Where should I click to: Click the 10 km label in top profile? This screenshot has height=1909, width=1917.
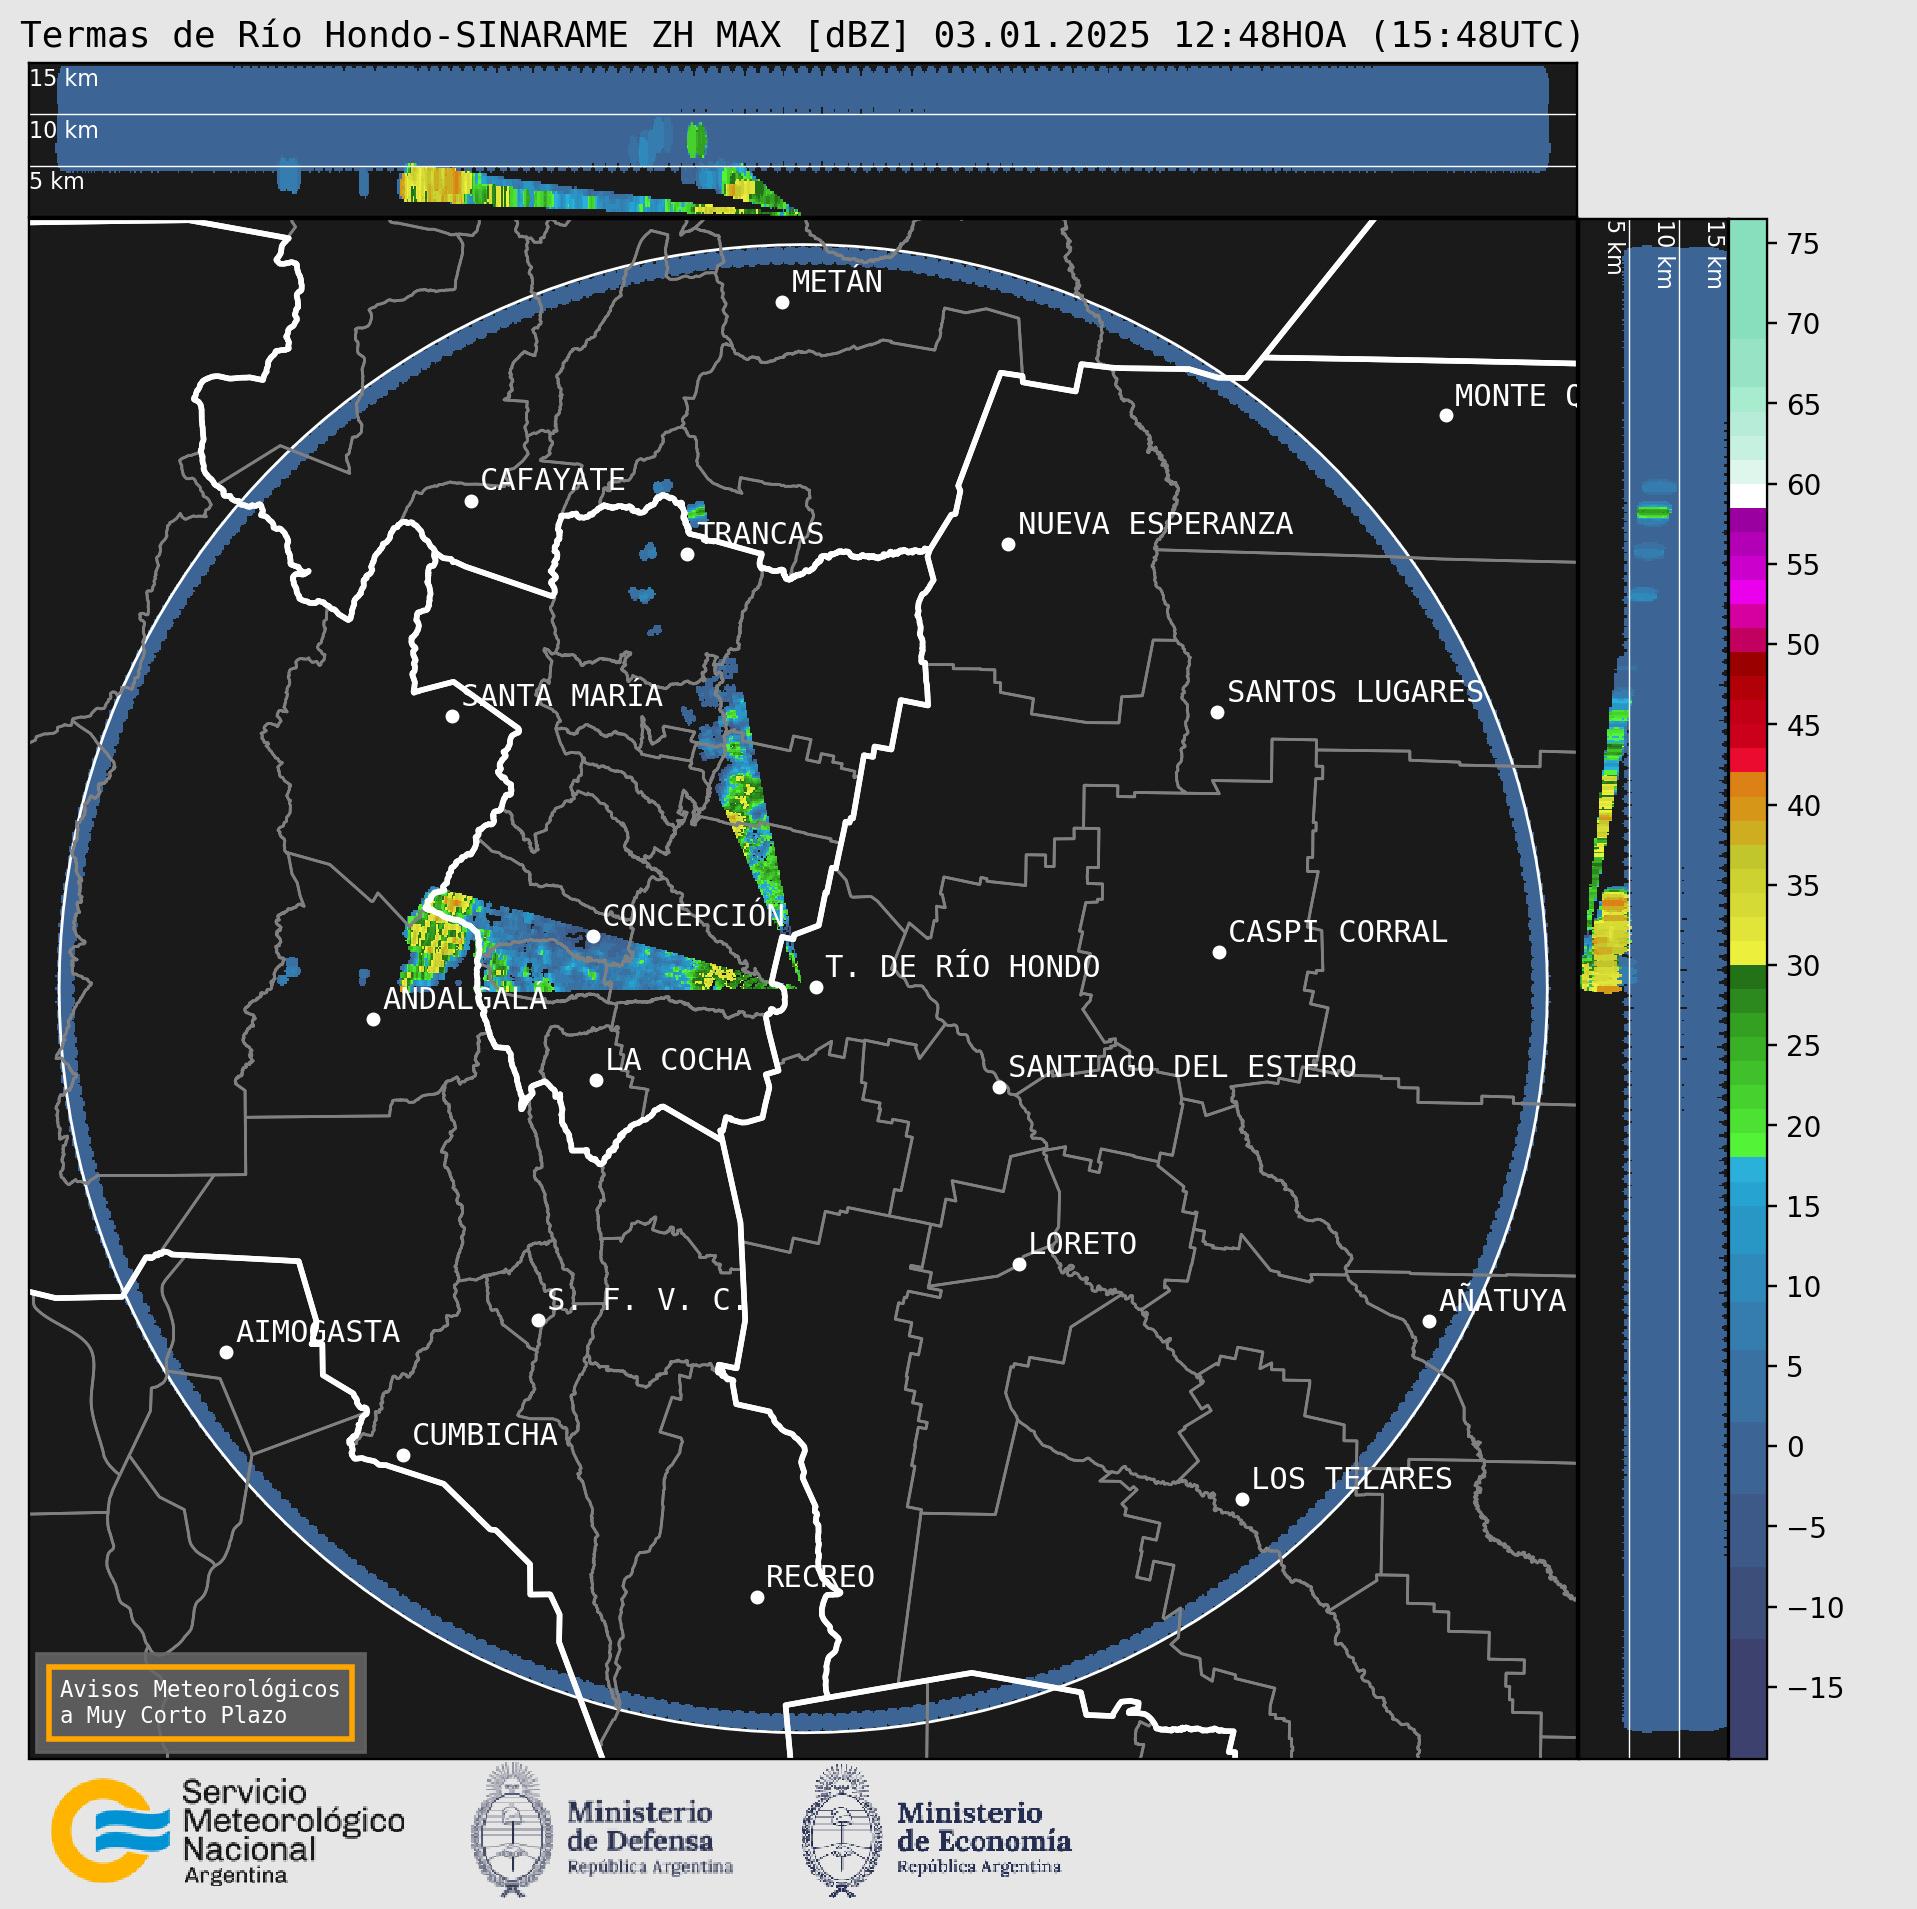[x=64, y=130]
